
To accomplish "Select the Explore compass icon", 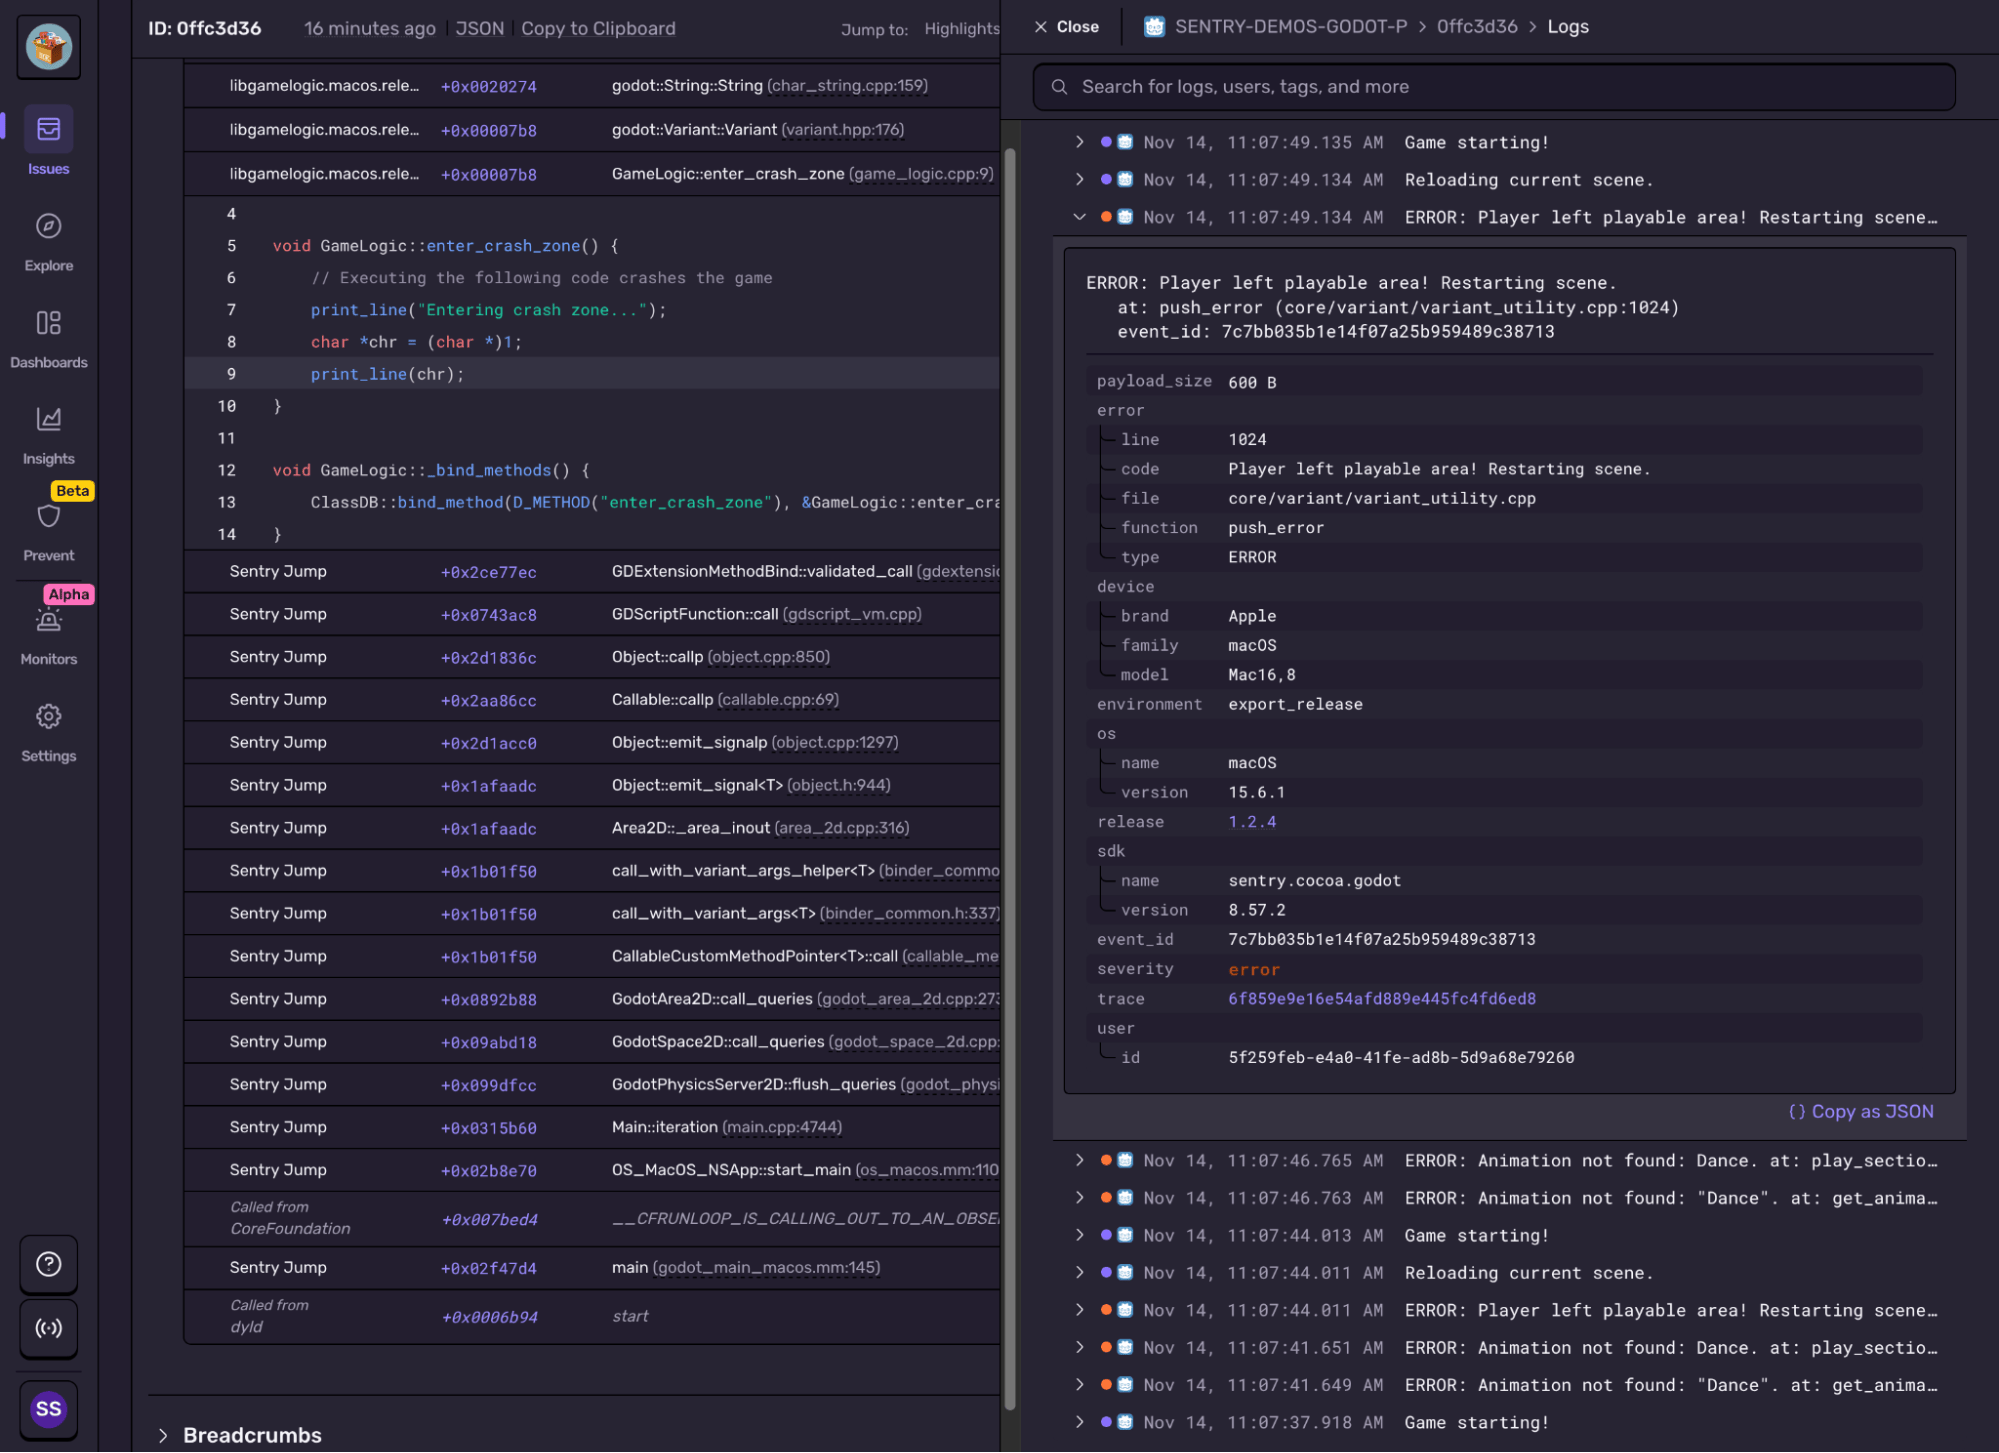I will pyautogui.click(x=48, y=226).
